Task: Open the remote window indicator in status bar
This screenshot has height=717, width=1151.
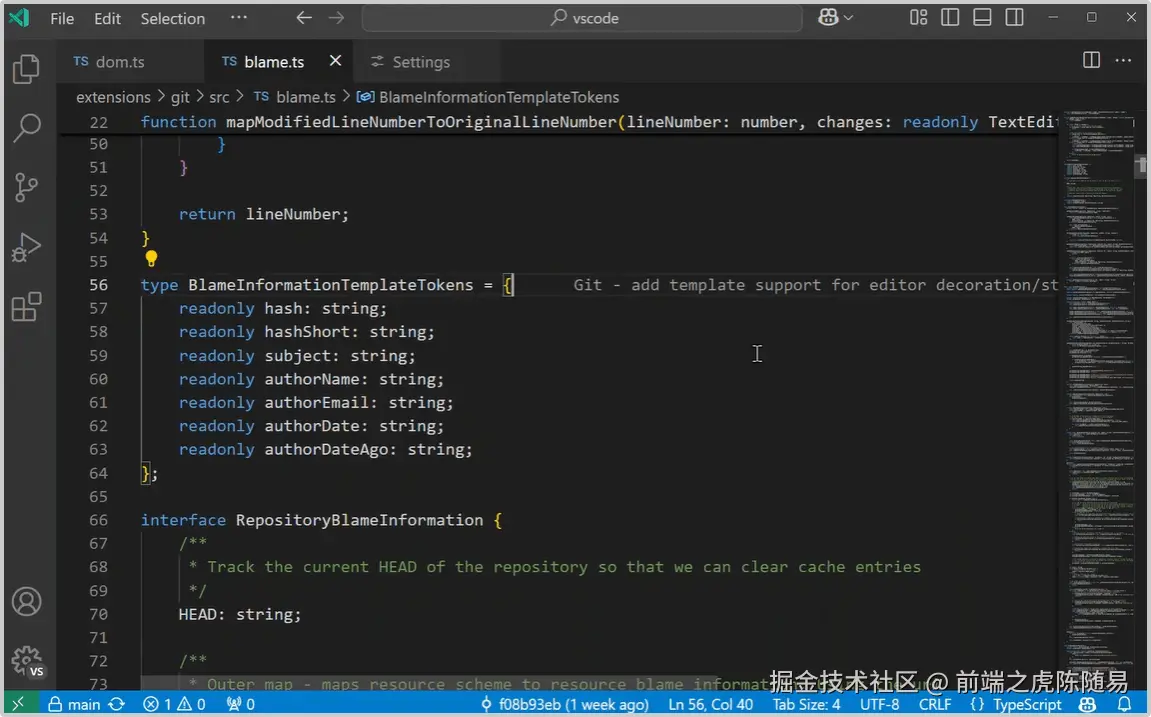Action: [18, 704]
